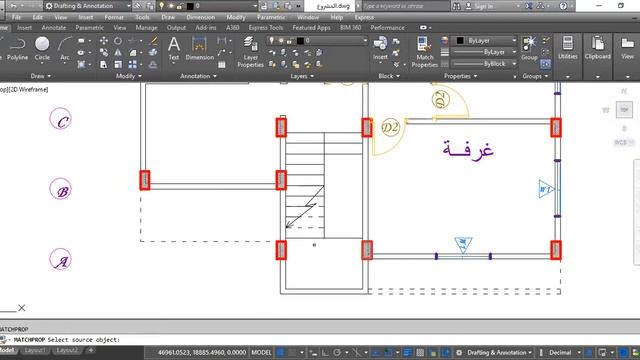Toggle layer lock icon in layer dropdown
The image size is (640, 360).
[290, 41]
